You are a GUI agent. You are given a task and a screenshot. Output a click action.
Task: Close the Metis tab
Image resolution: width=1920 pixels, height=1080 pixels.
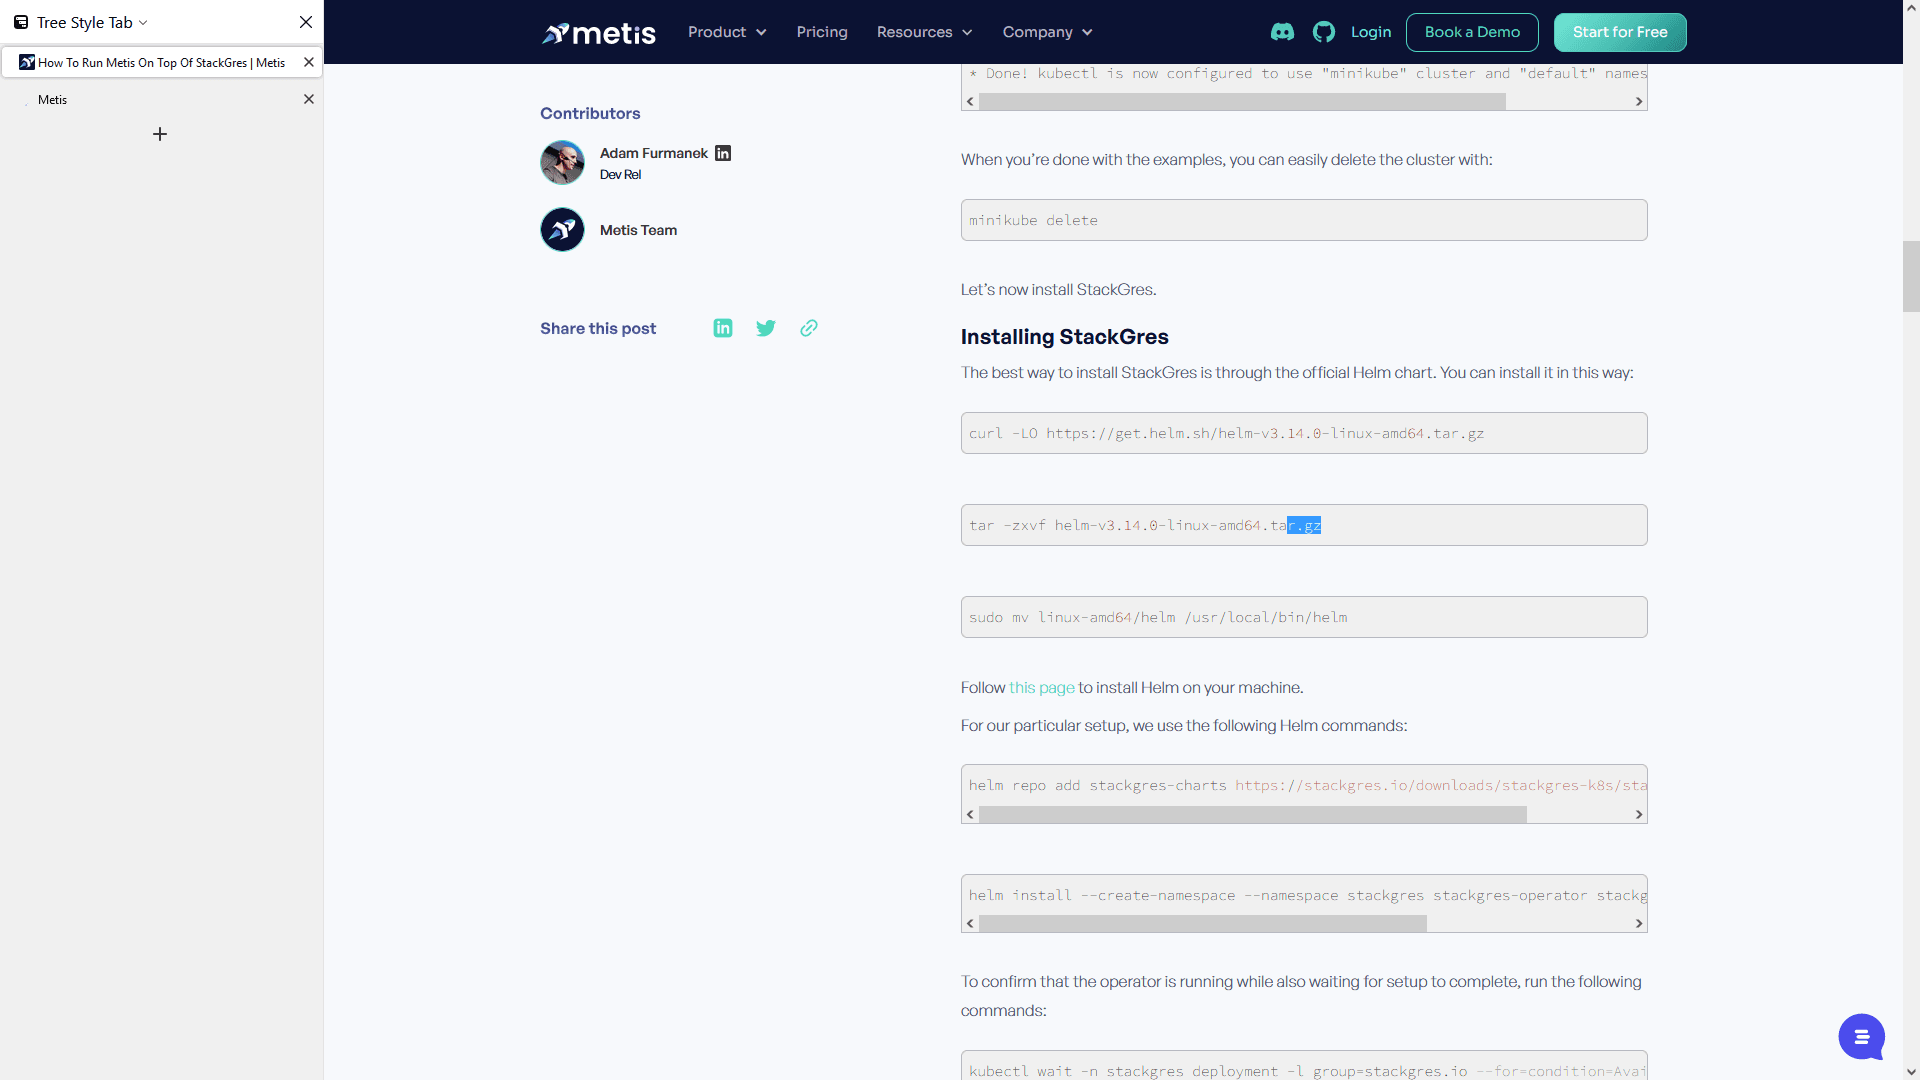pyautogui.click(x=309, y=99)
